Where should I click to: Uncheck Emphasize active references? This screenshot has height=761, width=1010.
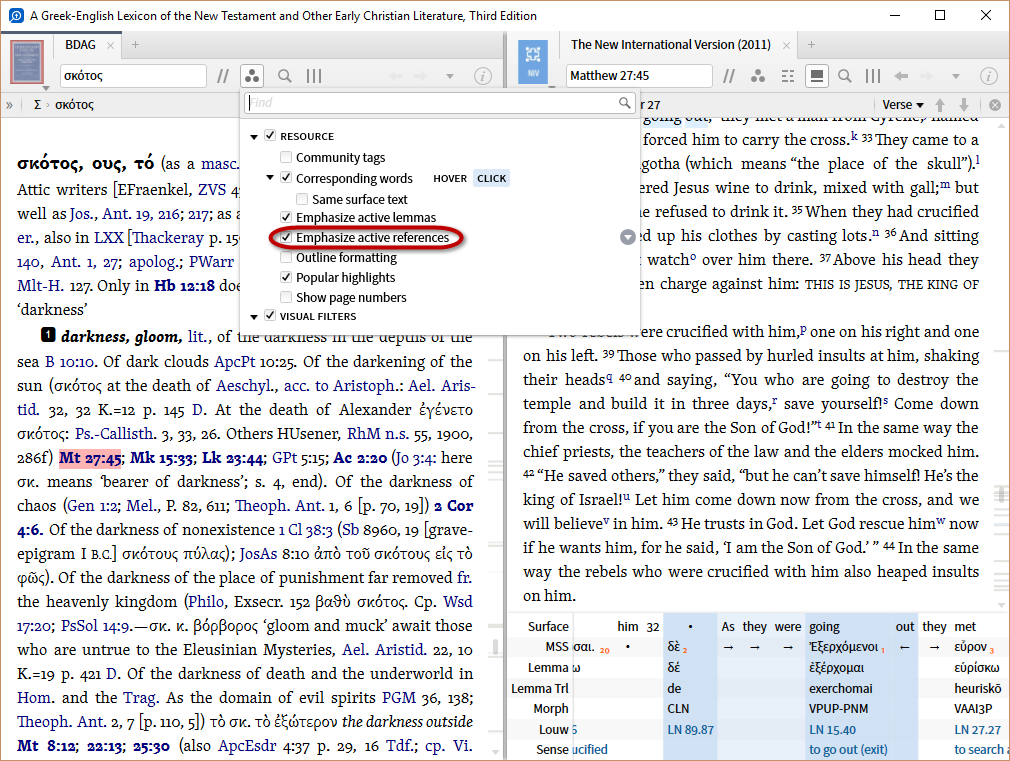pyautogui.click(x=287, y=238)
